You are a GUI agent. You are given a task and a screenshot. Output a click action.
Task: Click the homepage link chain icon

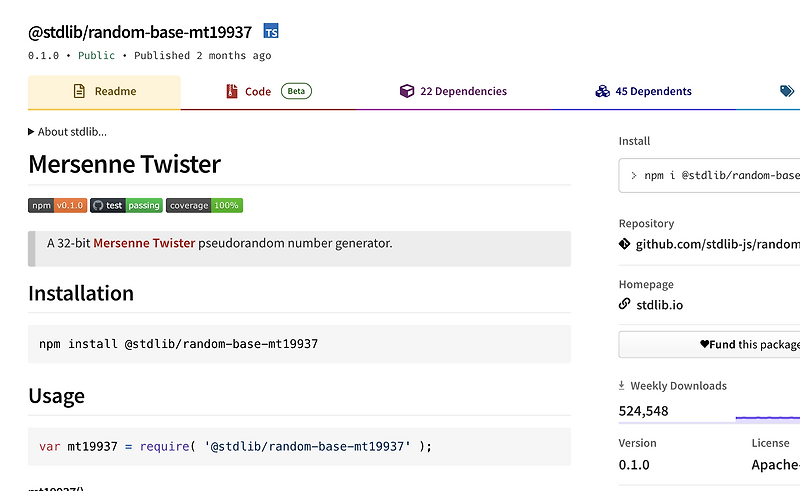[x=625, y=304]
